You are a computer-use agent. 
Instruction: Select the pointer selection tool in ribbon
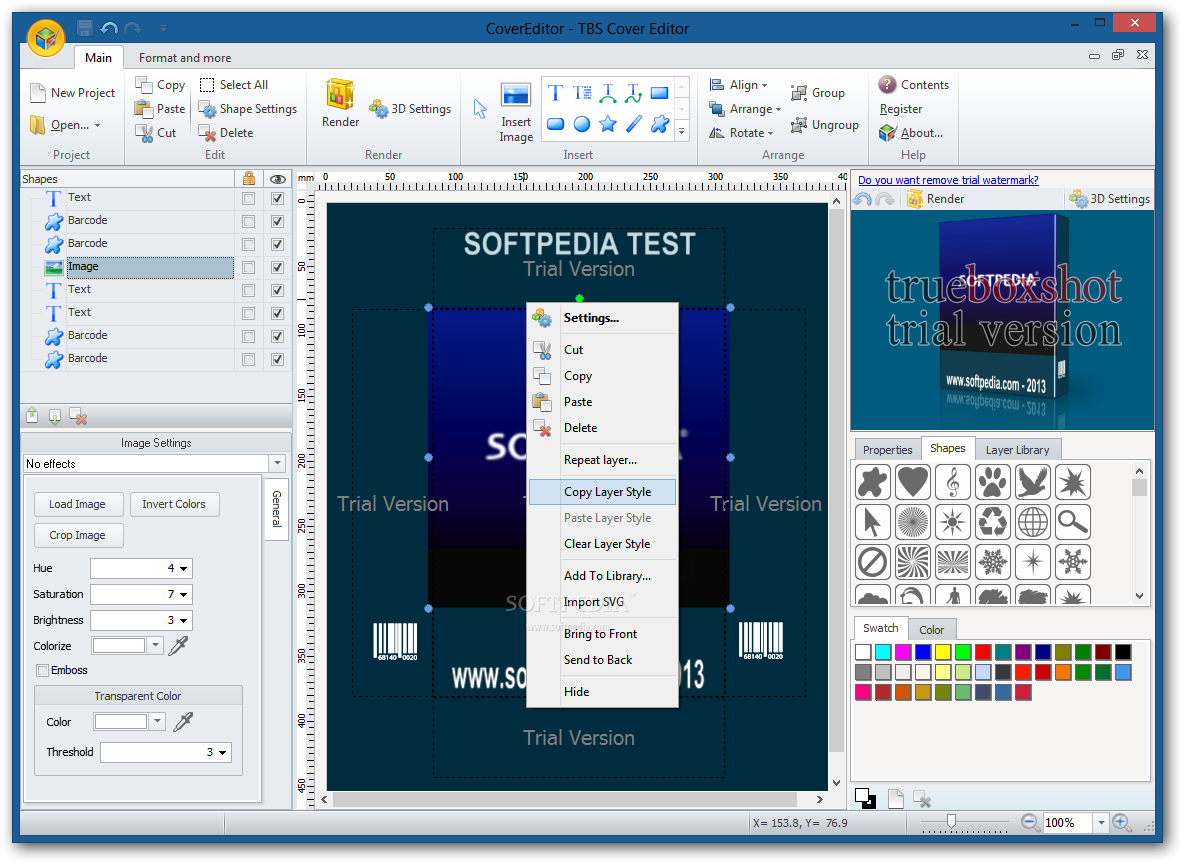click(481, 109)
